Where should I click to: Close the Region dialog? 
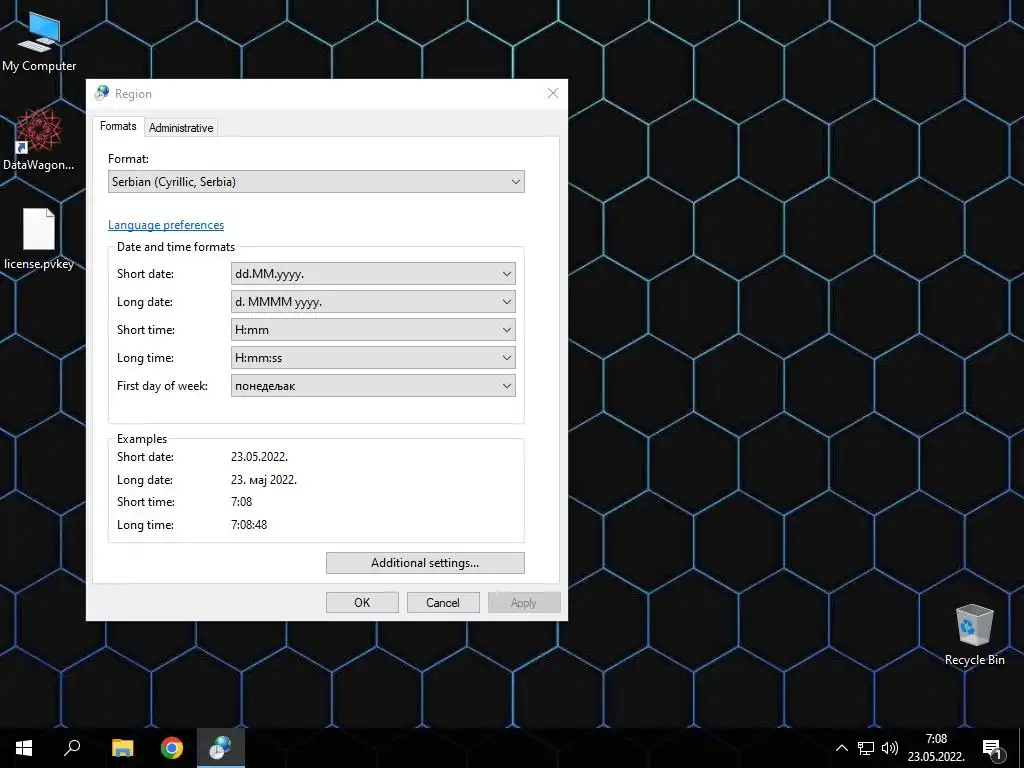click(x=552, y=93)
